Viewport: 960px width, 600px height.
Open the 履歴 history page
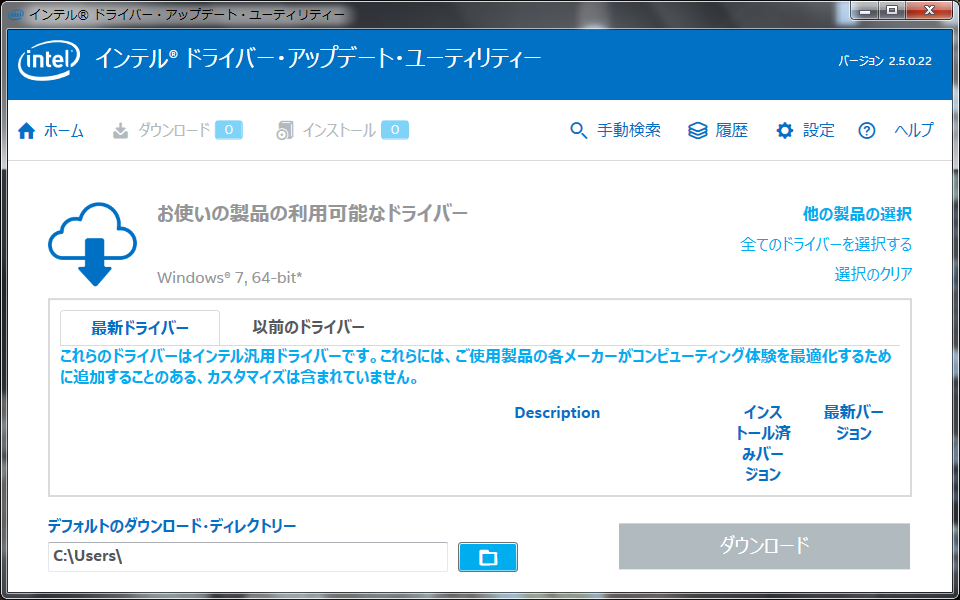pos(732,130)
